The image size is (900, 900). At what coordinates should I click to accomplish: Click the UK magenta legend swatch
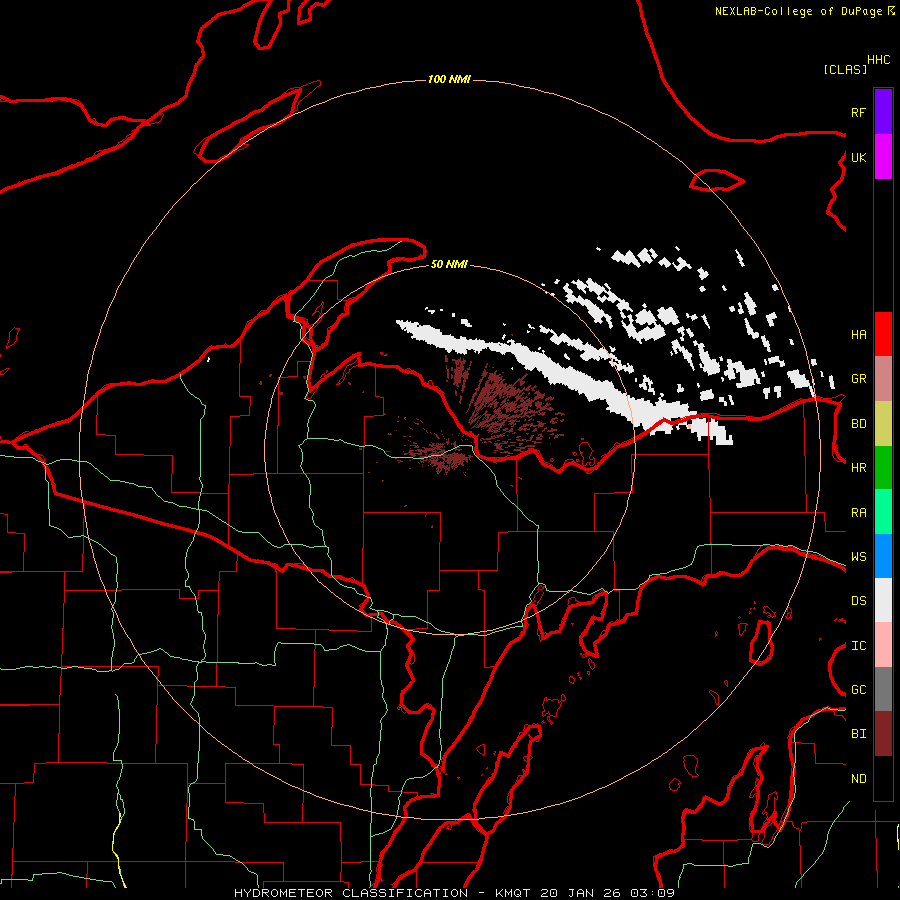coord(883,157)
